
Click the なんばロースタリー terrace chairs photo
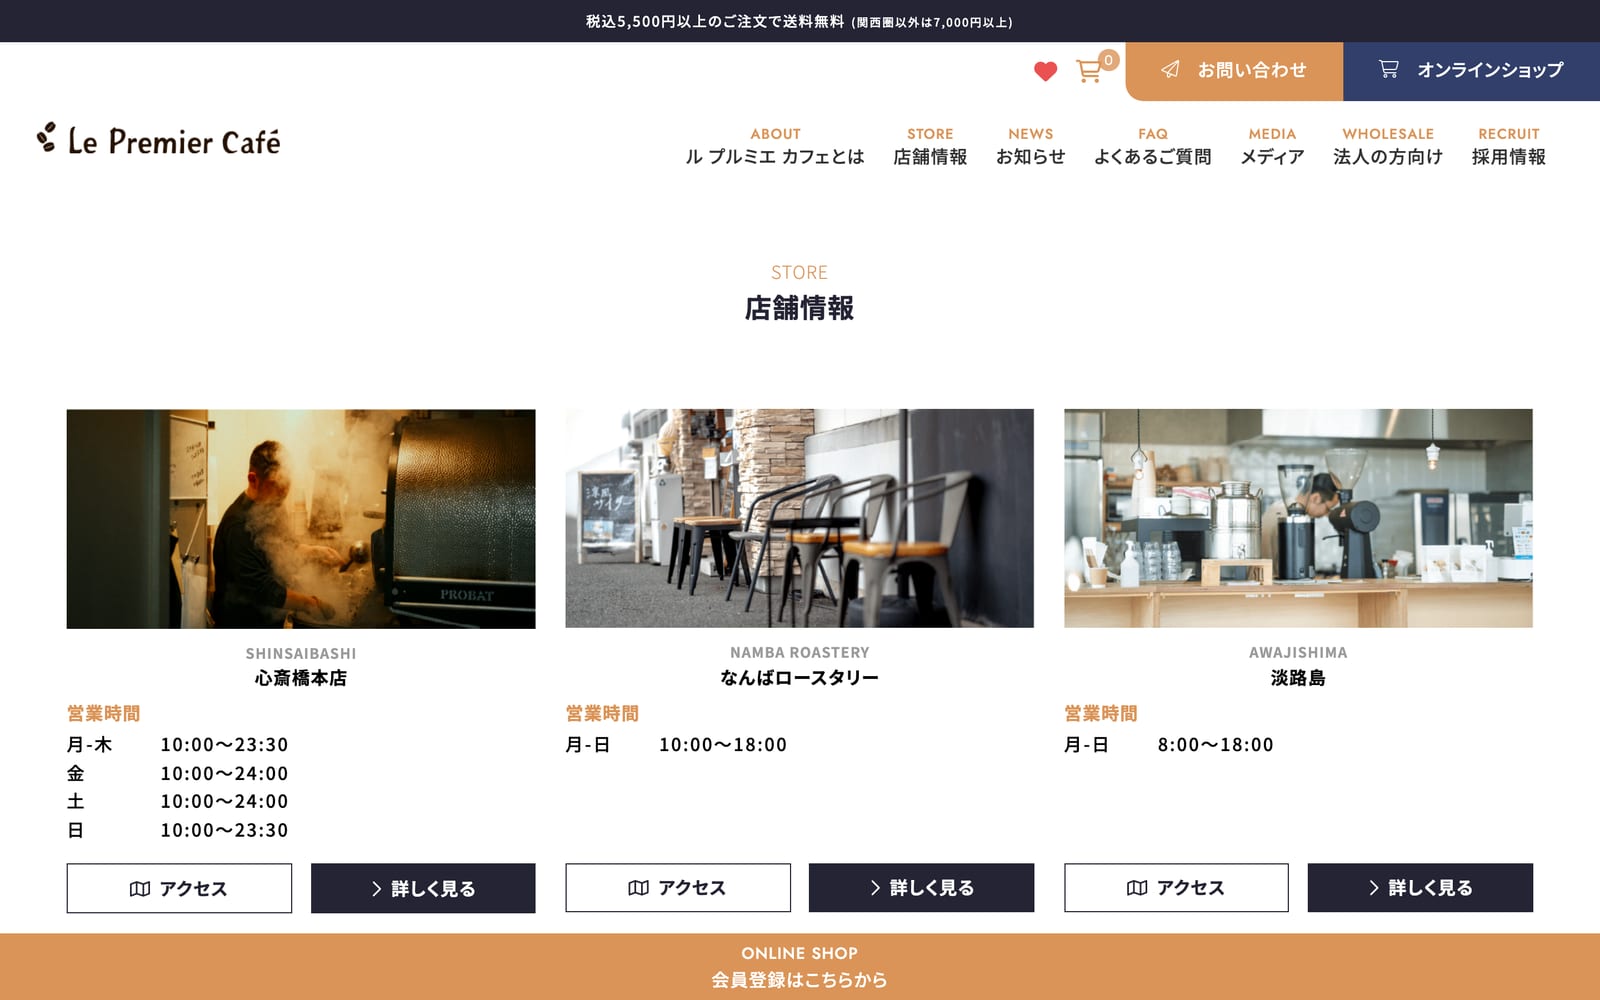tap(799, 518)
